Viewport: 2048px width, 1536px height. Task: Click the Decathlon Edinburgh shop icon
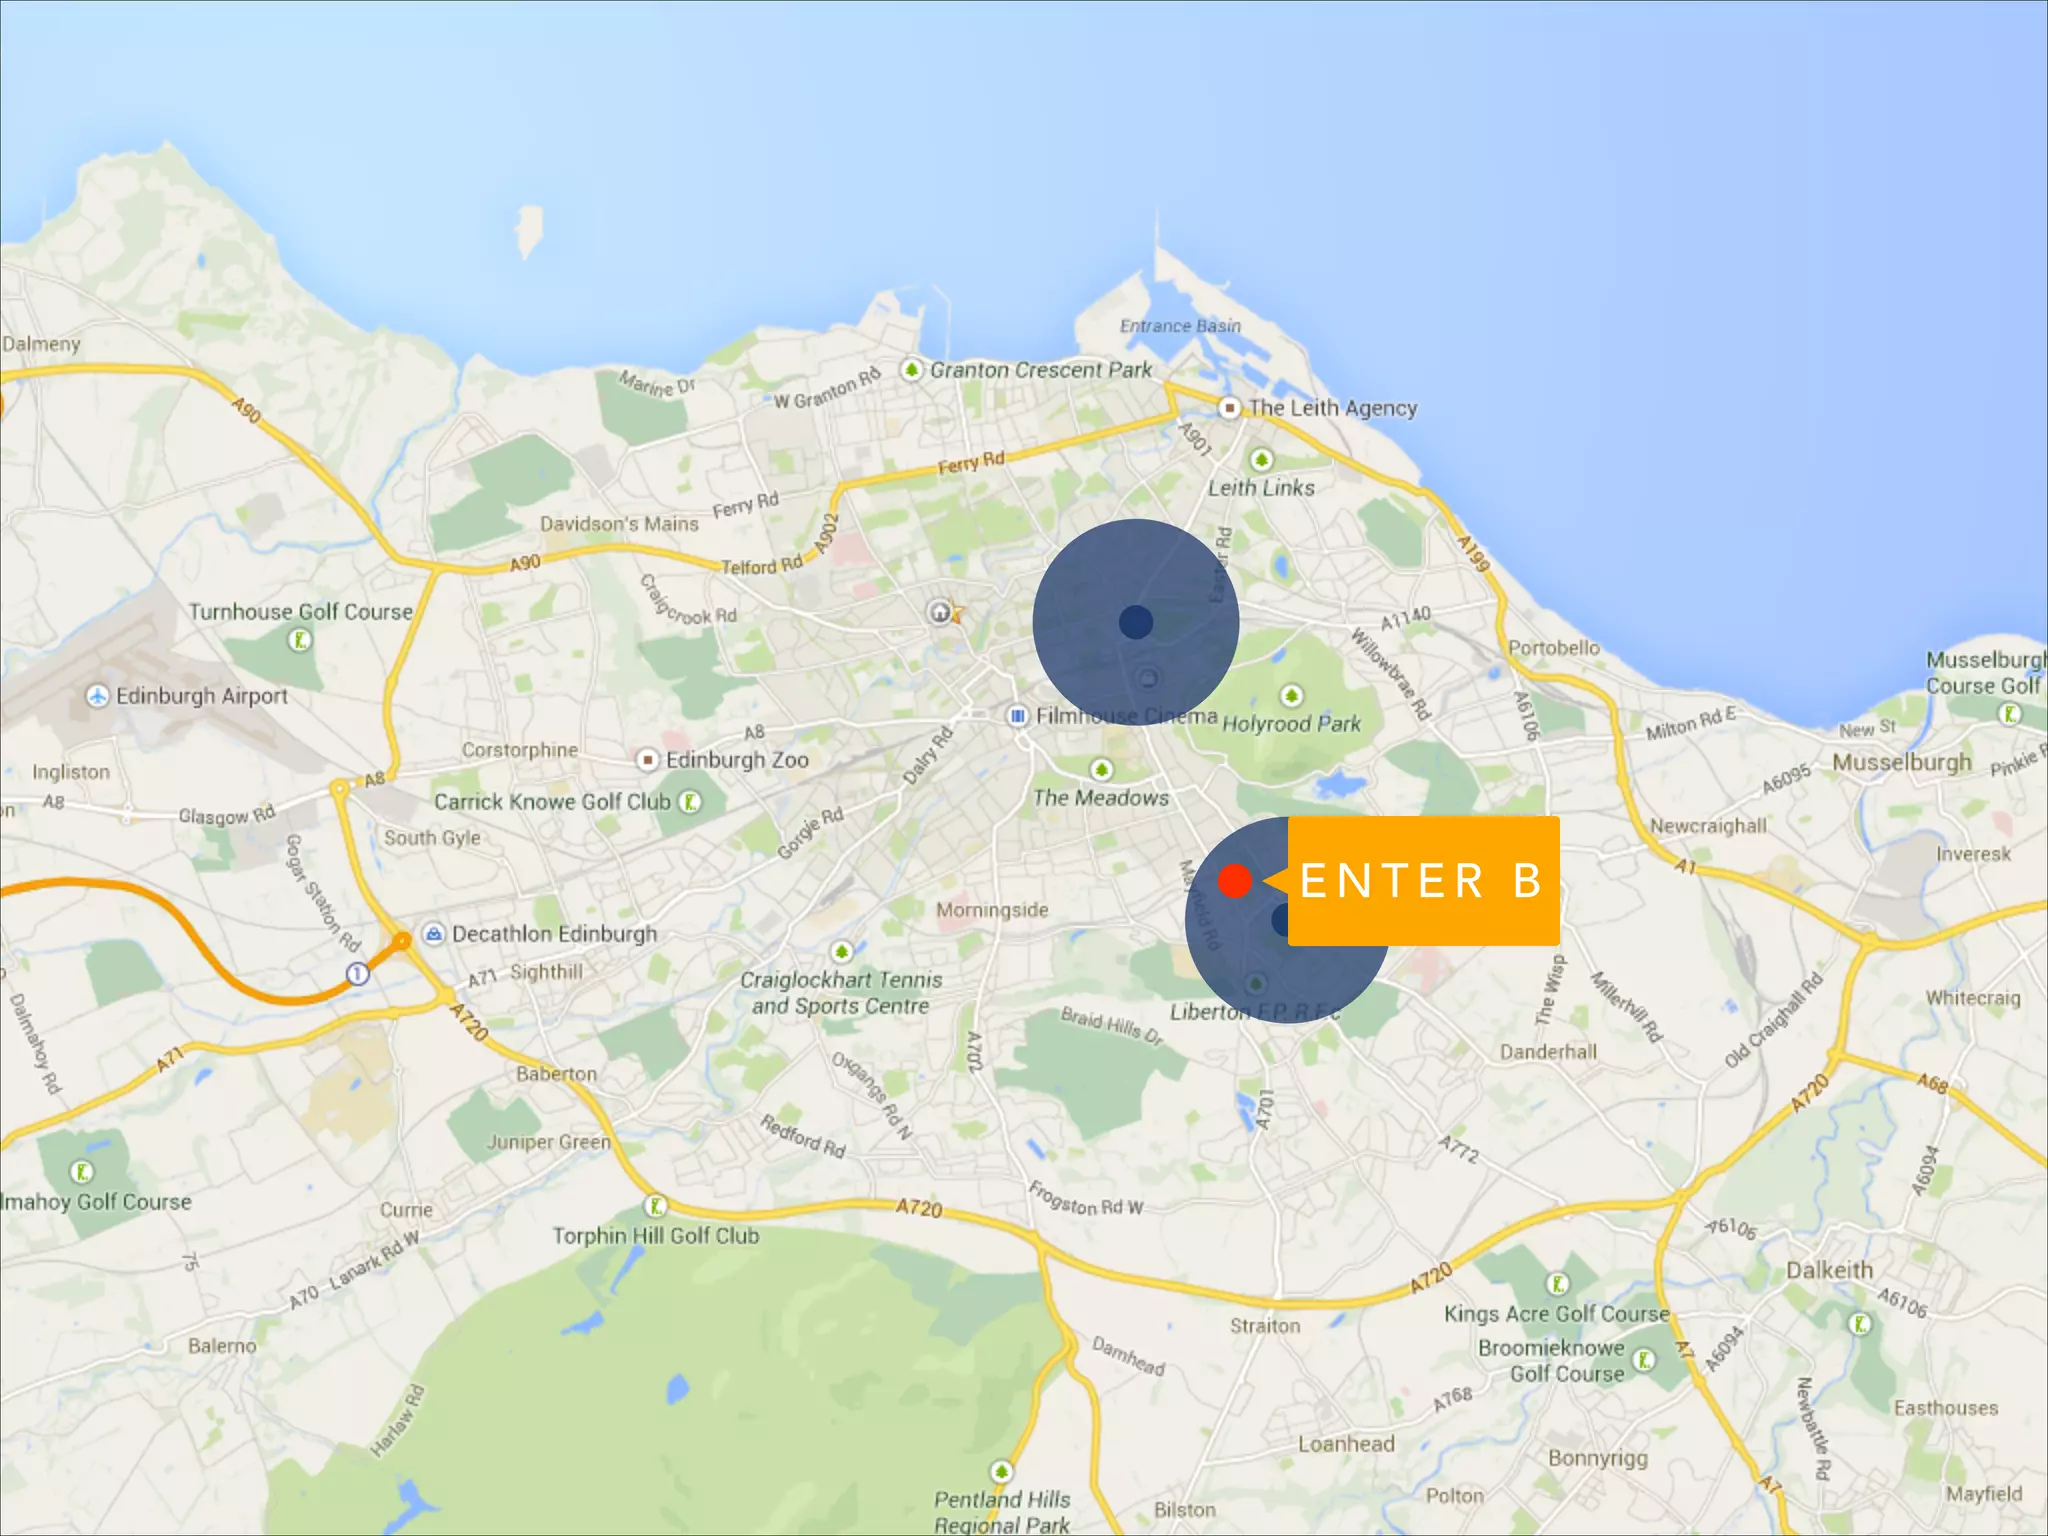pos(433,934)
